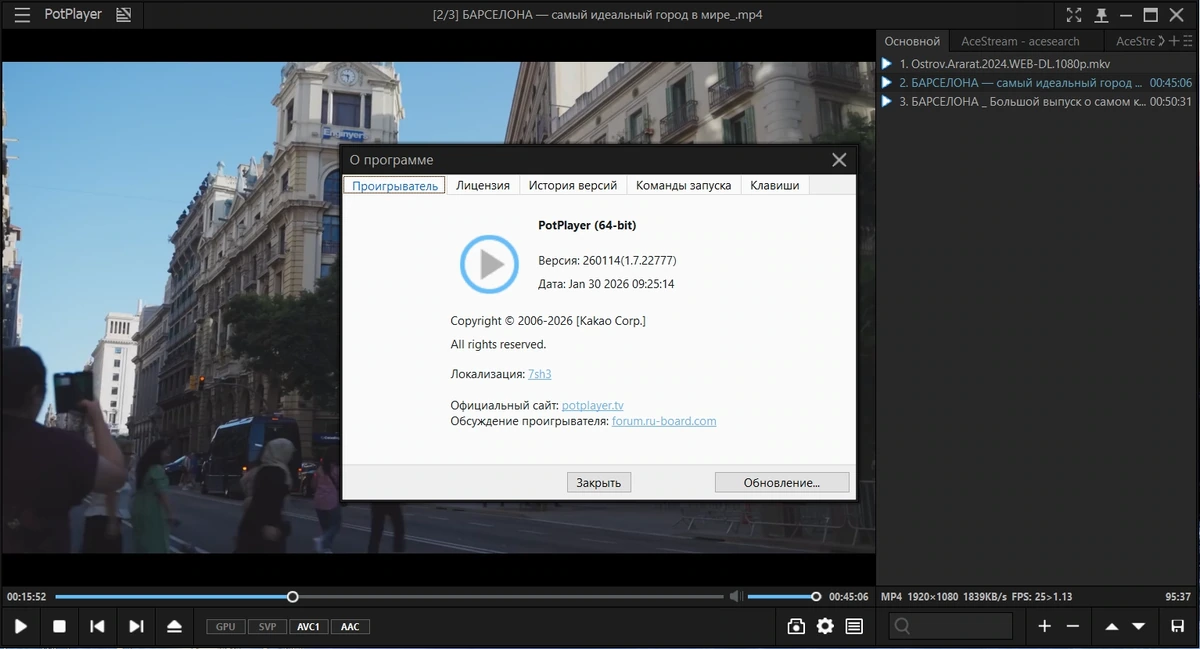Open the forum.ru-board.com link

[x=664, y=421]
